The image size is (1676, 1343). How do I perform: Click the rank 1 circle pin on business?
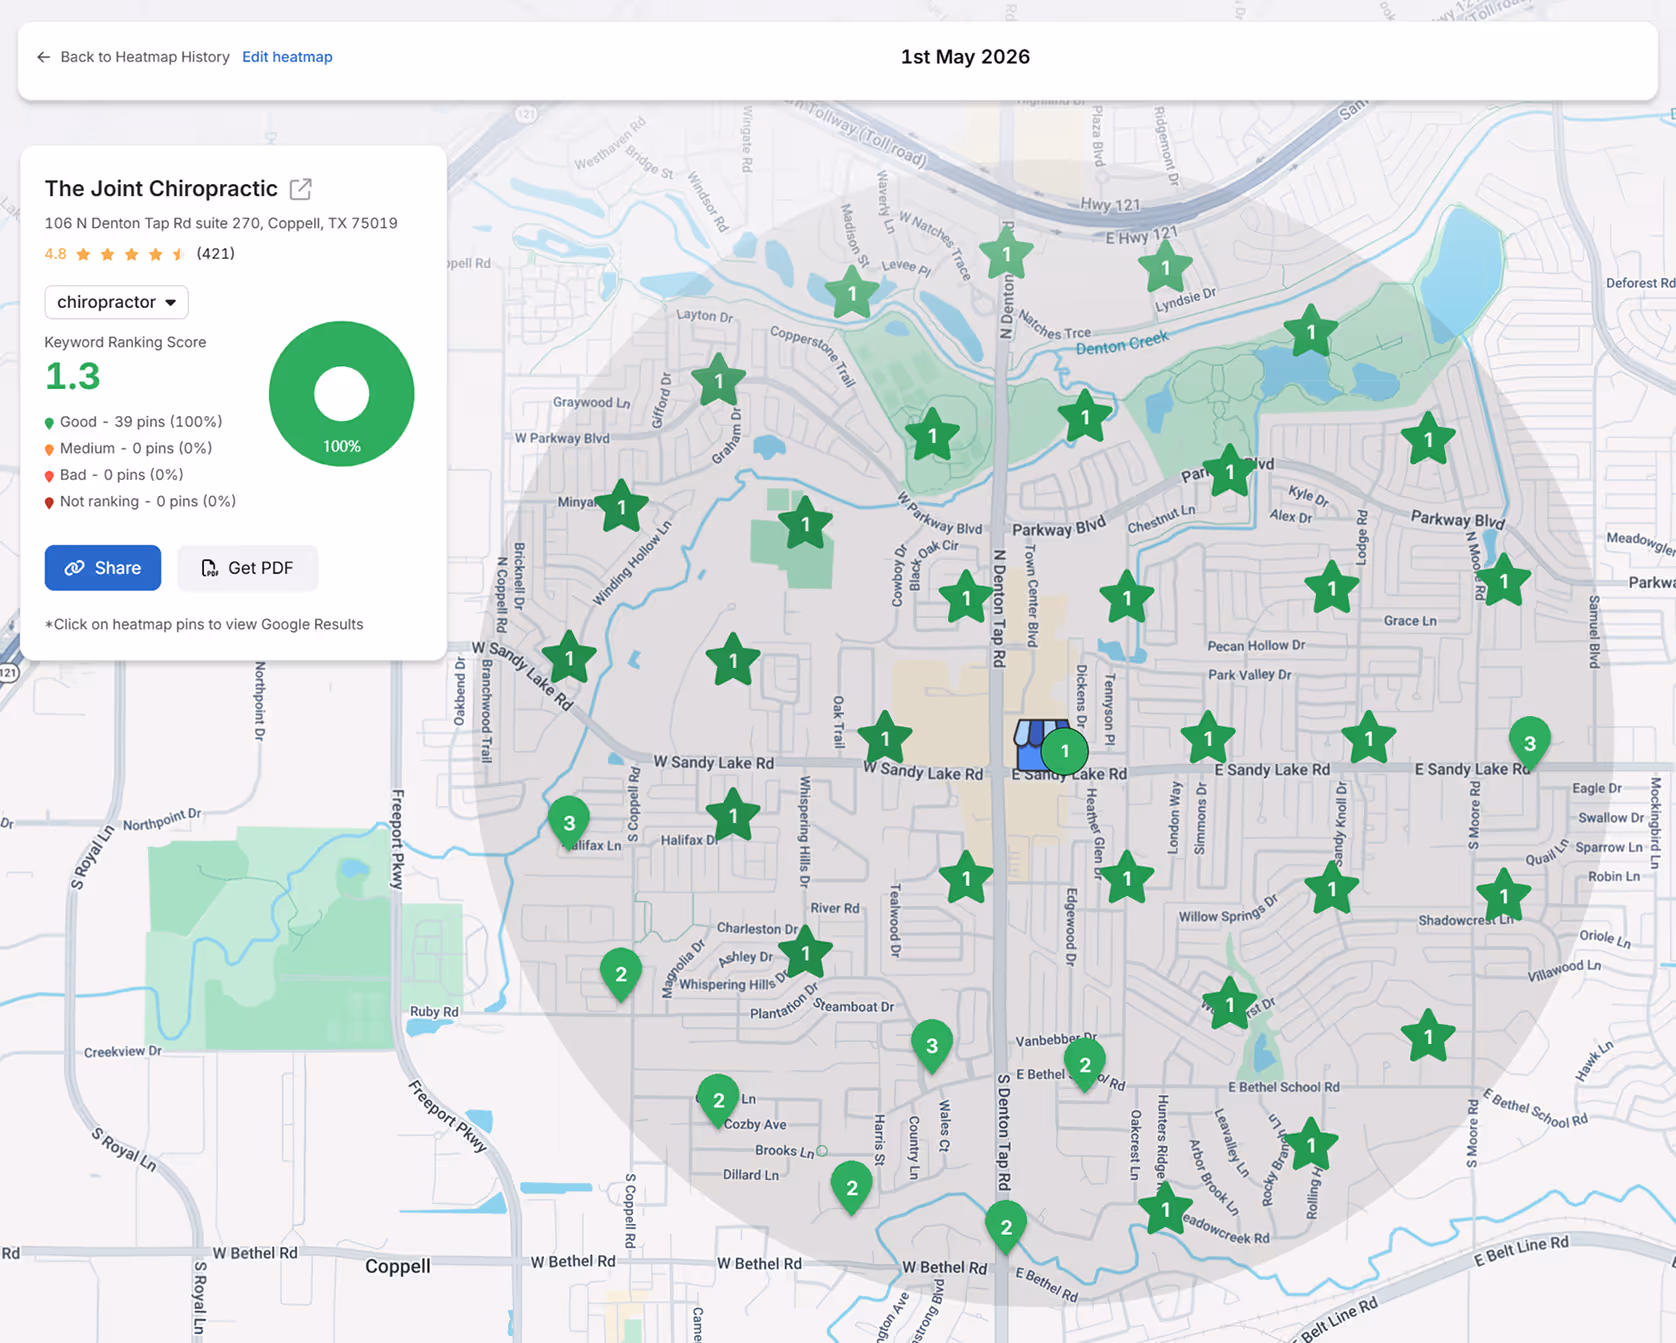[x=1065, y=751]
